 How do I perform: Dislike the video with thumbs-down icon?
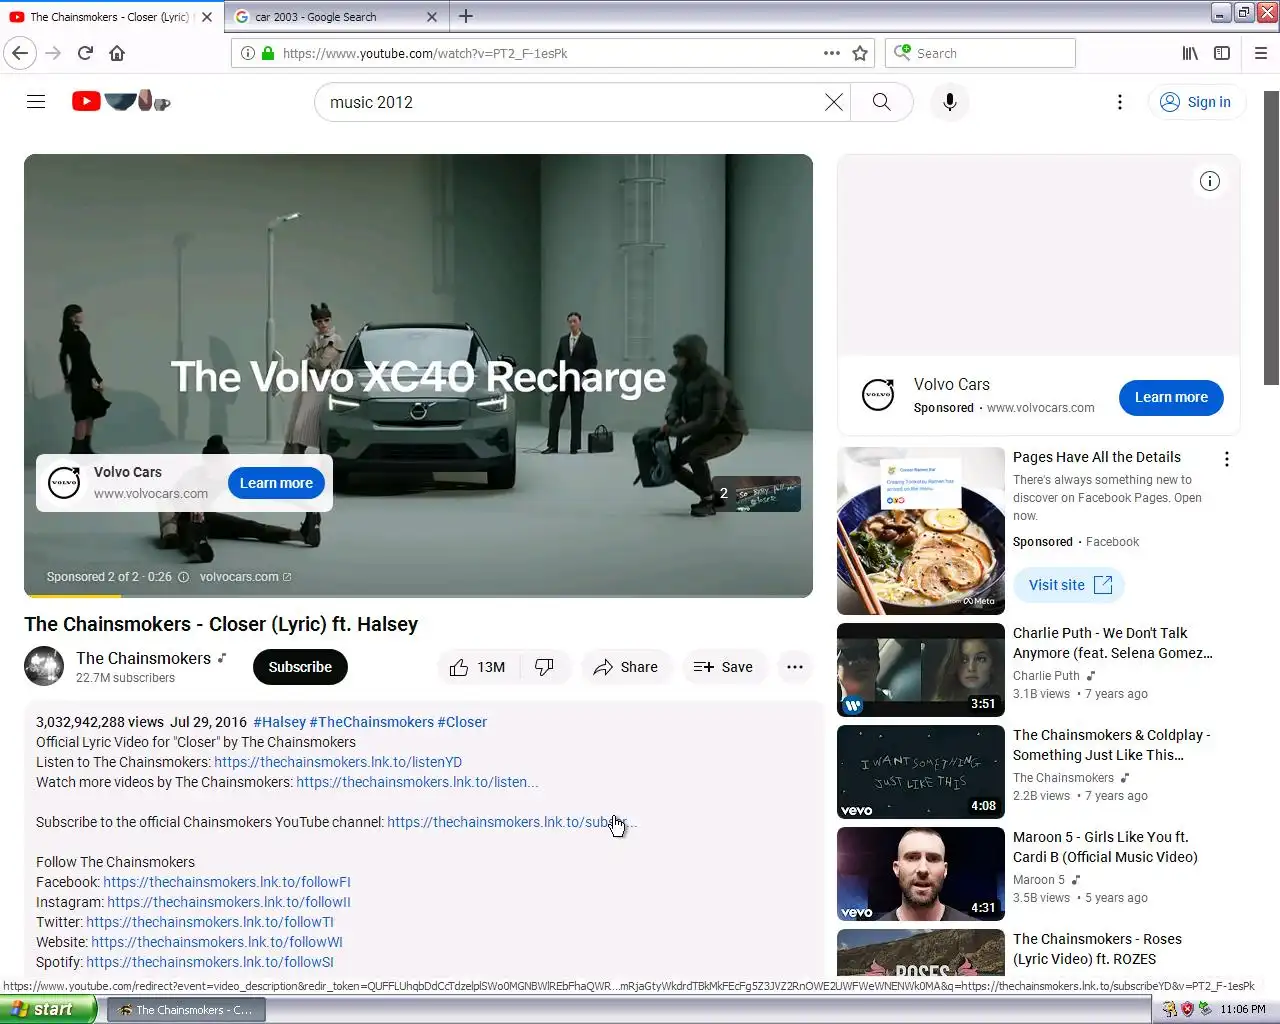point(545,667)
